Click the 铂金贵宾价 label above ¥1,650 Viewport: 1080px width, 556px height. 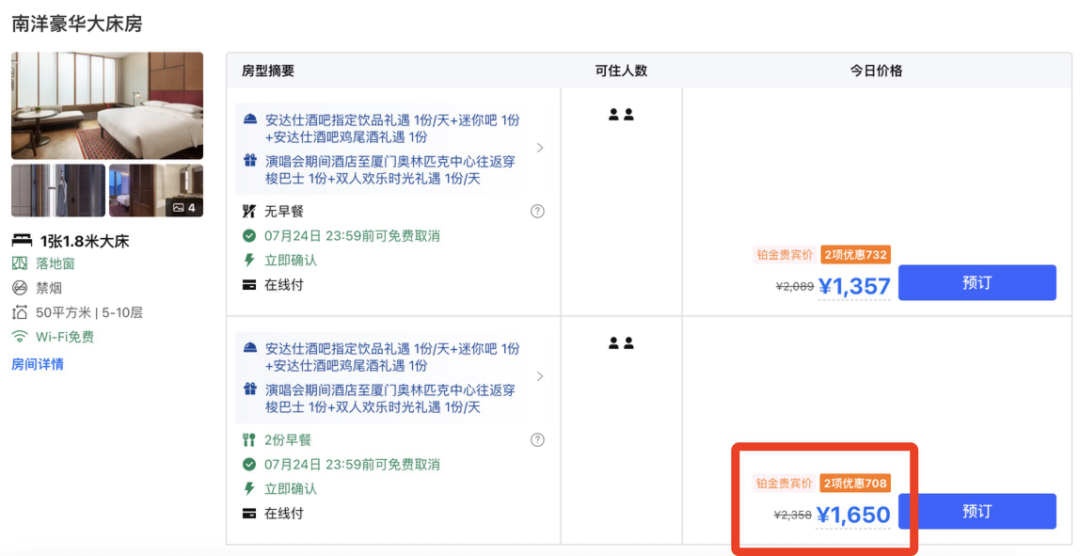point(785,484)
